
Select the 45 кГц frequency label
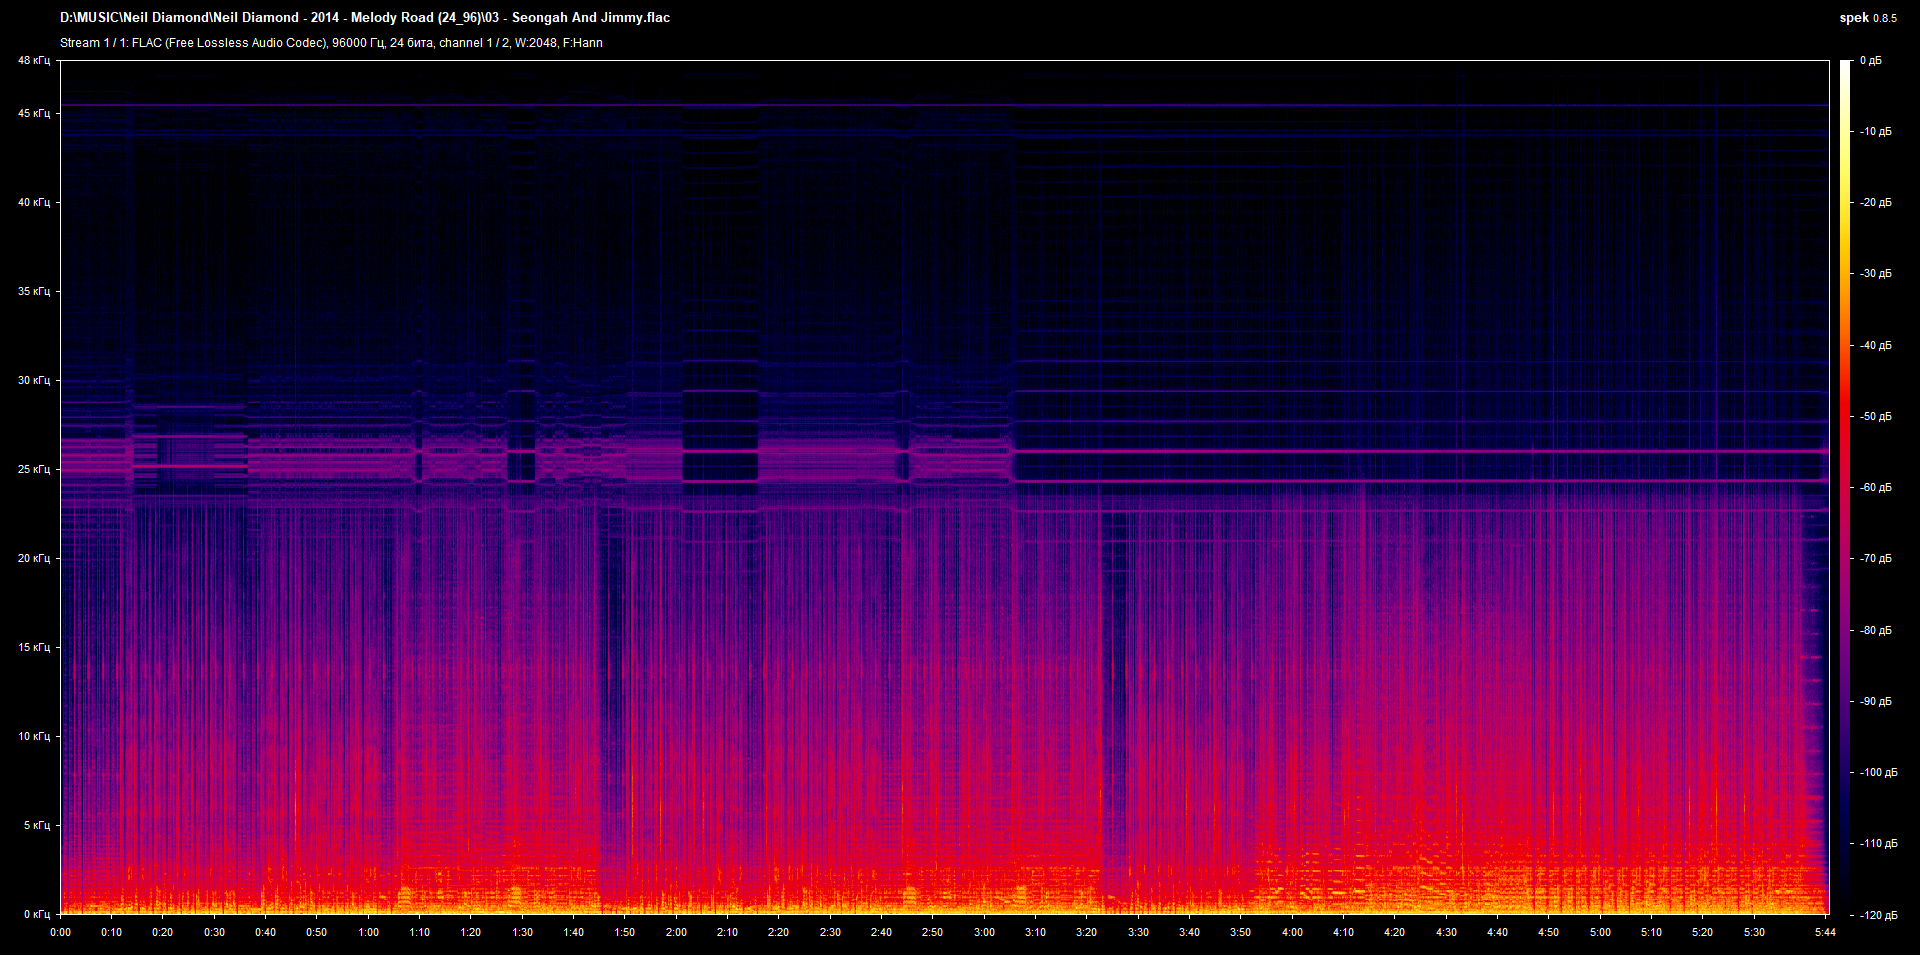[x=33, y=114]
